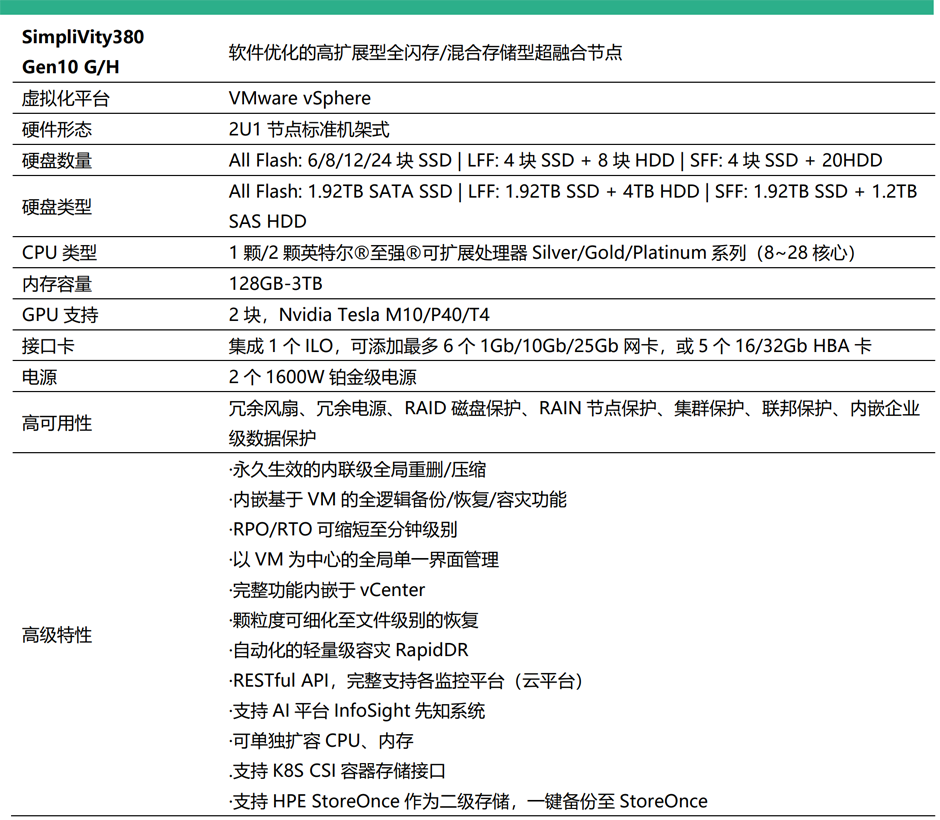Select the '2 个 1600W 铂金级电源' value

click(323, 378)
